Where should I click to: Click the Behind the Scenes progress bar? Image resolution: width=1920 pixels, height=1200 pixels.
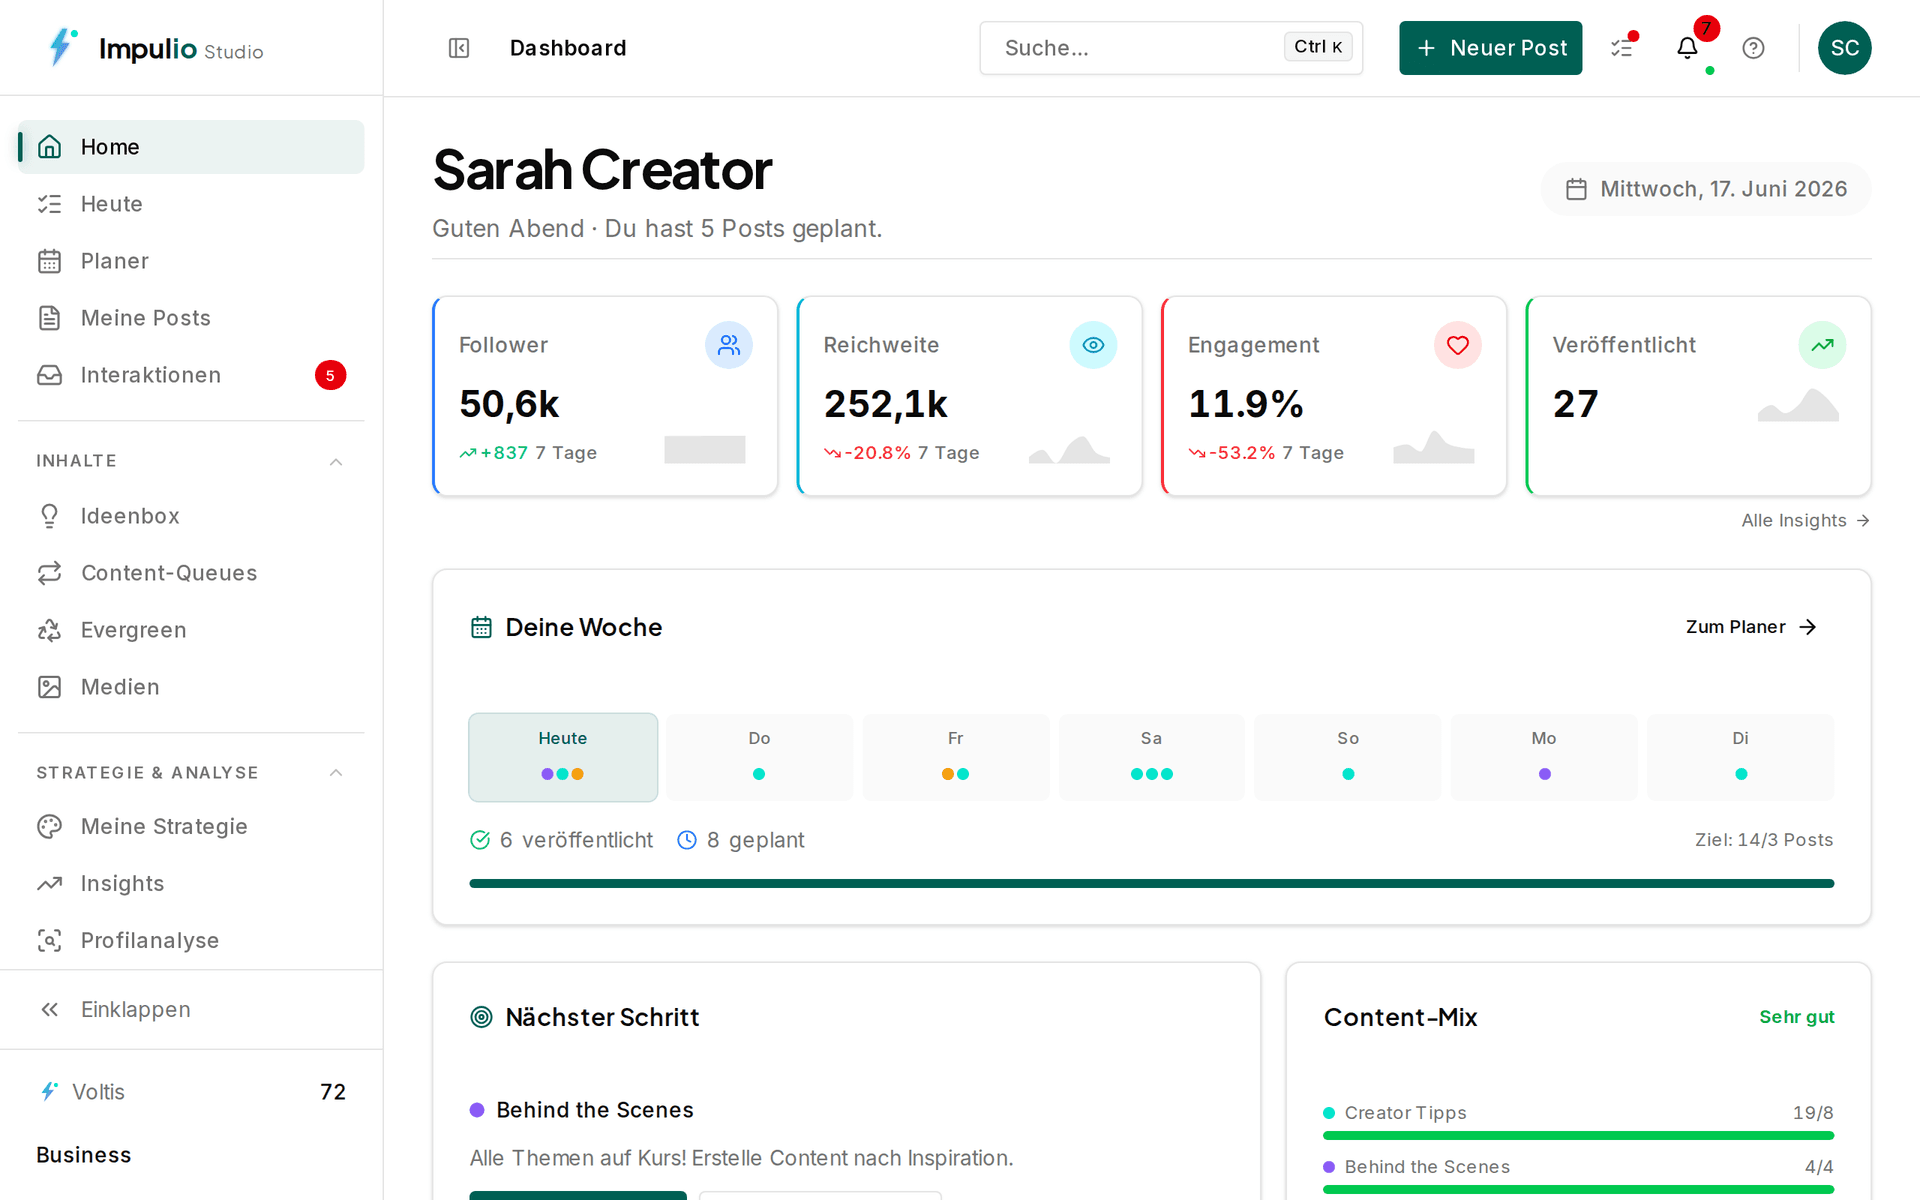1578,1190
